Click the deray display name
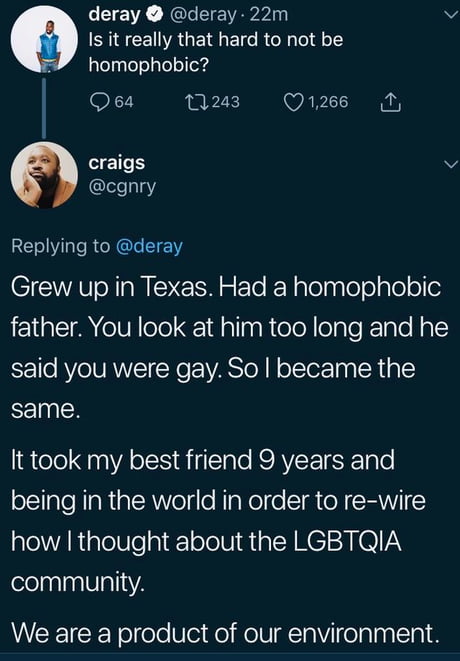The image size is (460, 661). (x=114, y=15)
